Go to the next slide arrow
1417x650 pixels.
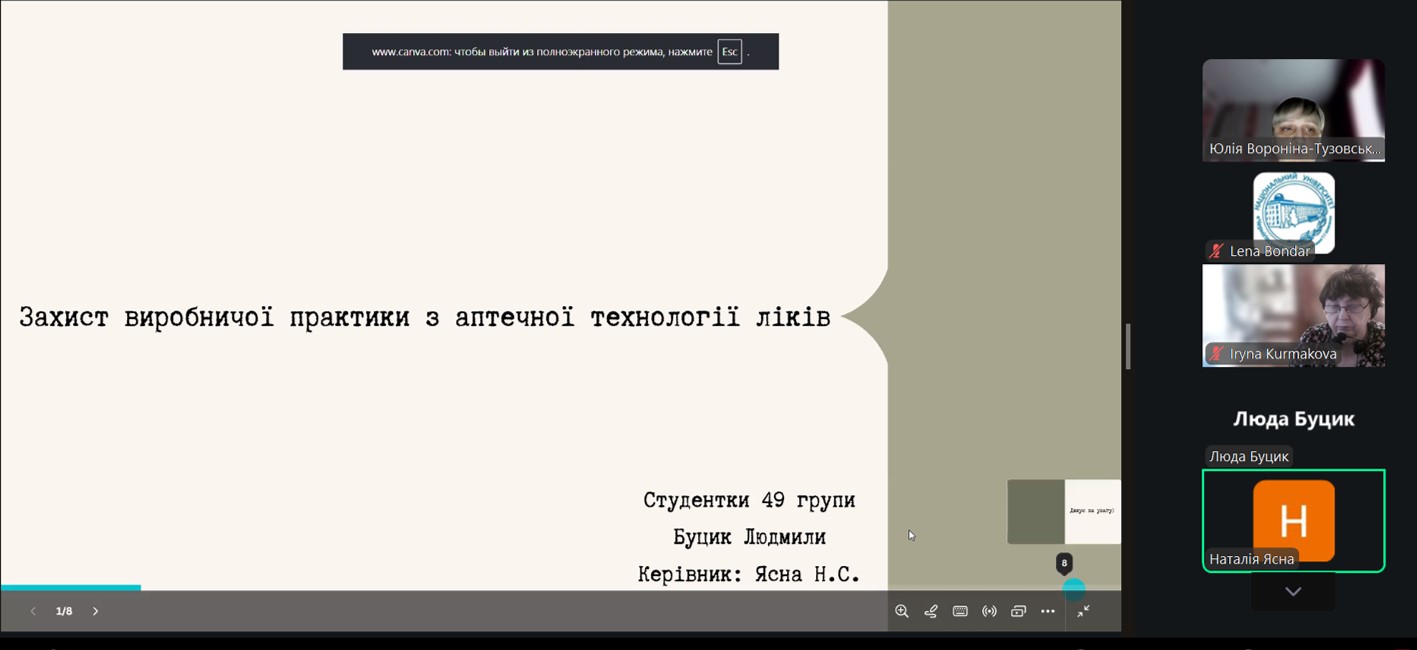[96, 611]
